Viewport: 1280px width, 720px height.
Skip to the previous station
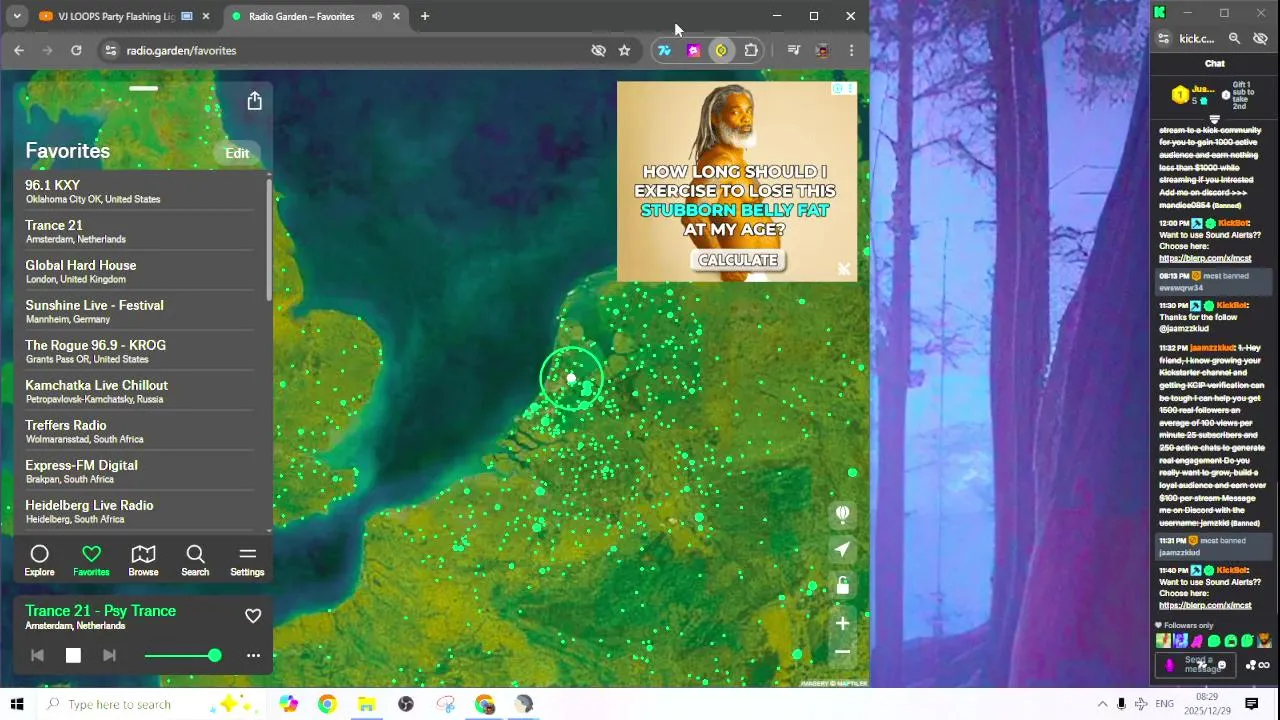(37, 655)
